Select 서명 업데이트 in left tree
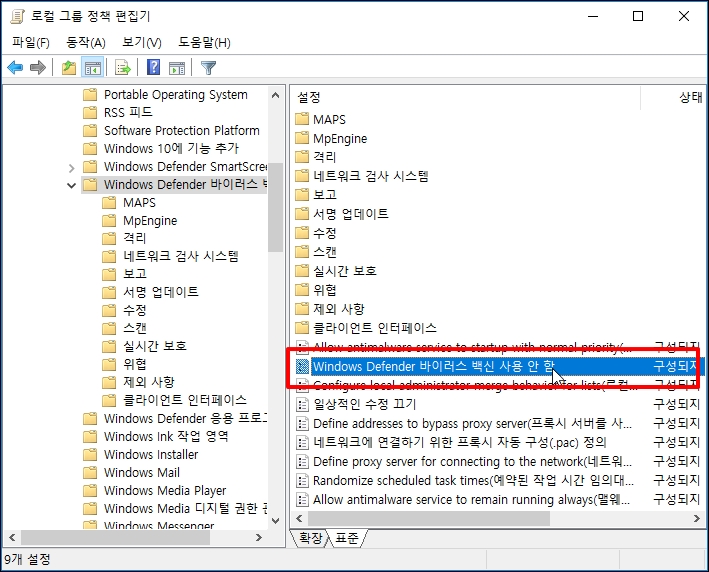The height and width of the screenshot is (572, 709). tap(161, 292)
